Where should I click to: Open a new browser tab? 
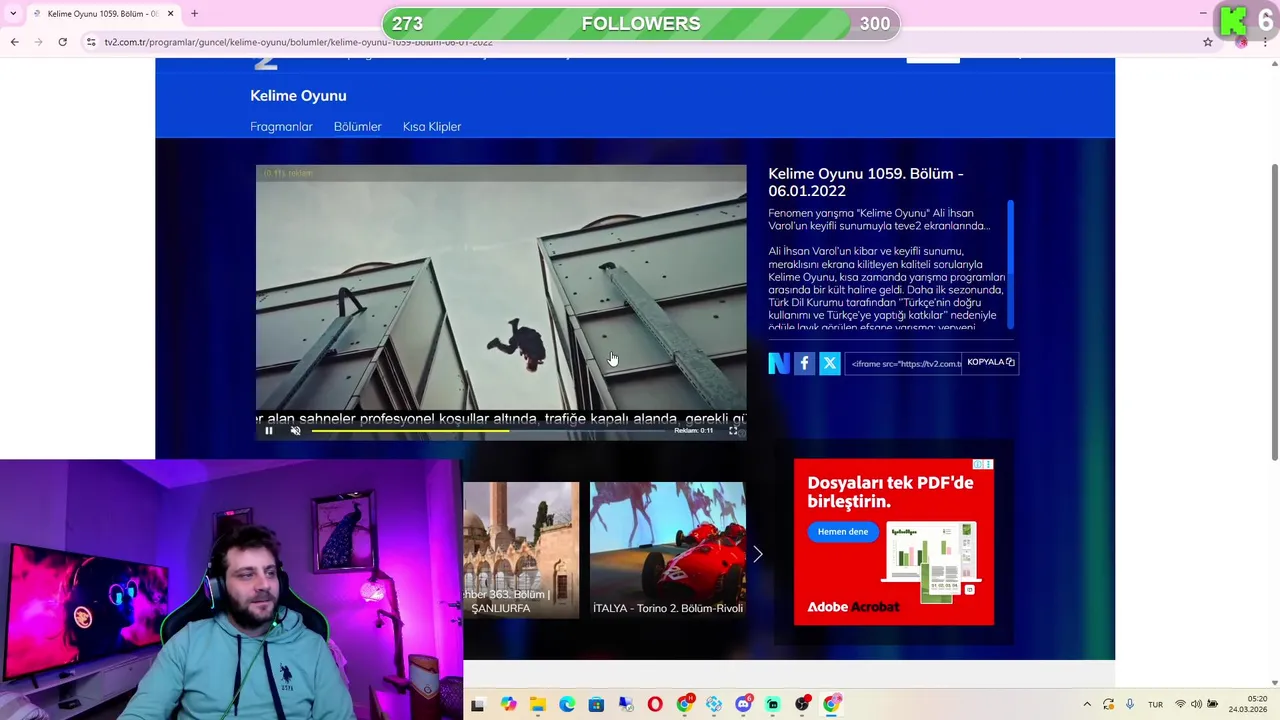pyautogui.click(x=194, y=14)
